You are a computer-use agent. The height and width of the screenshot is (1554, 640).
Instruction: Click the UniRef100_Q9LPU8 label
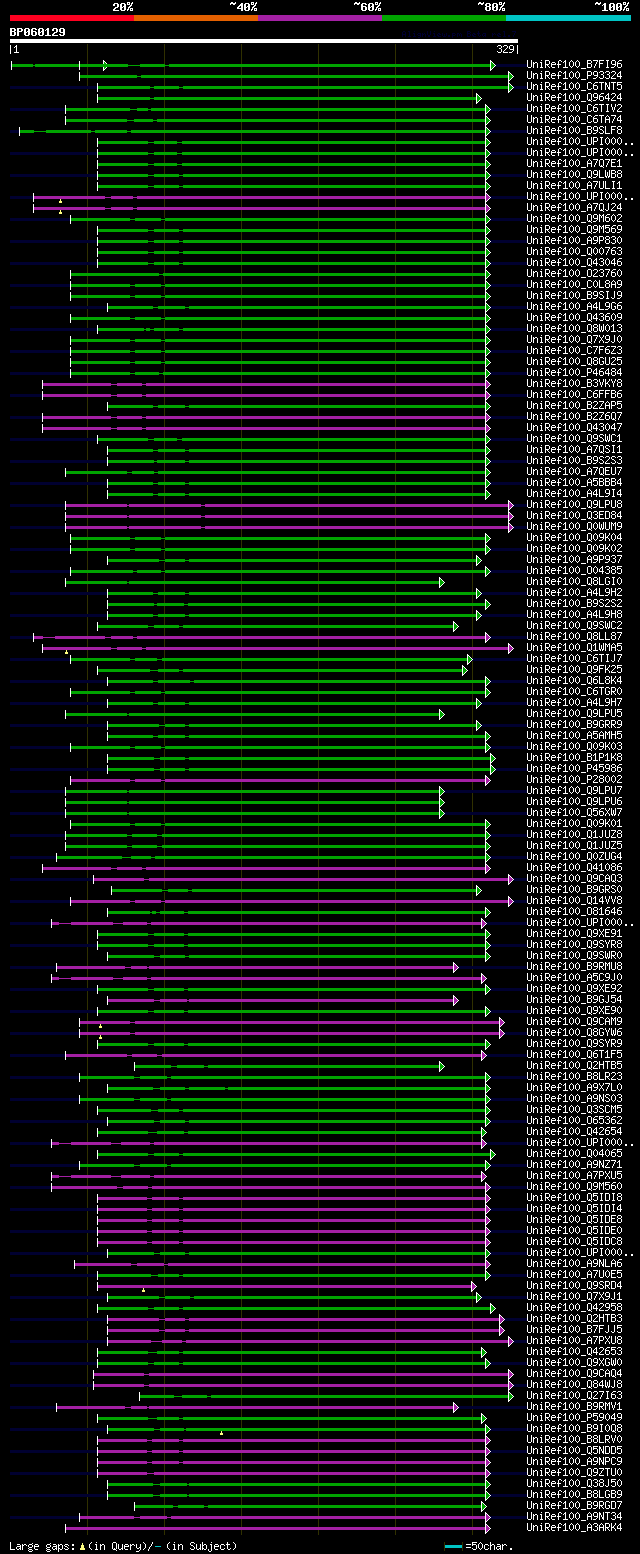click(x=574, y=504)
